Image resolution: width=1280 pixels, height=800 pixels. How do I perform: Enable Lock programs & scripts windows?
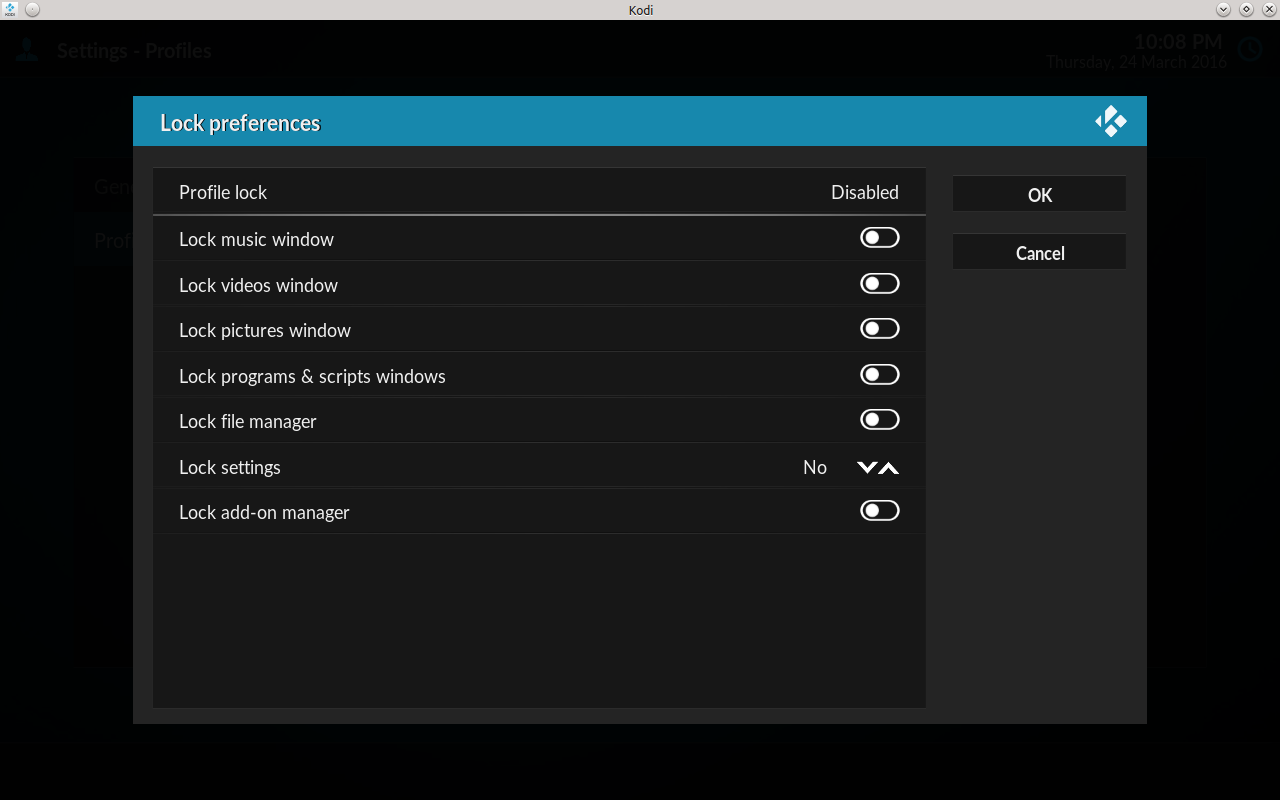[x=879, y=375]
